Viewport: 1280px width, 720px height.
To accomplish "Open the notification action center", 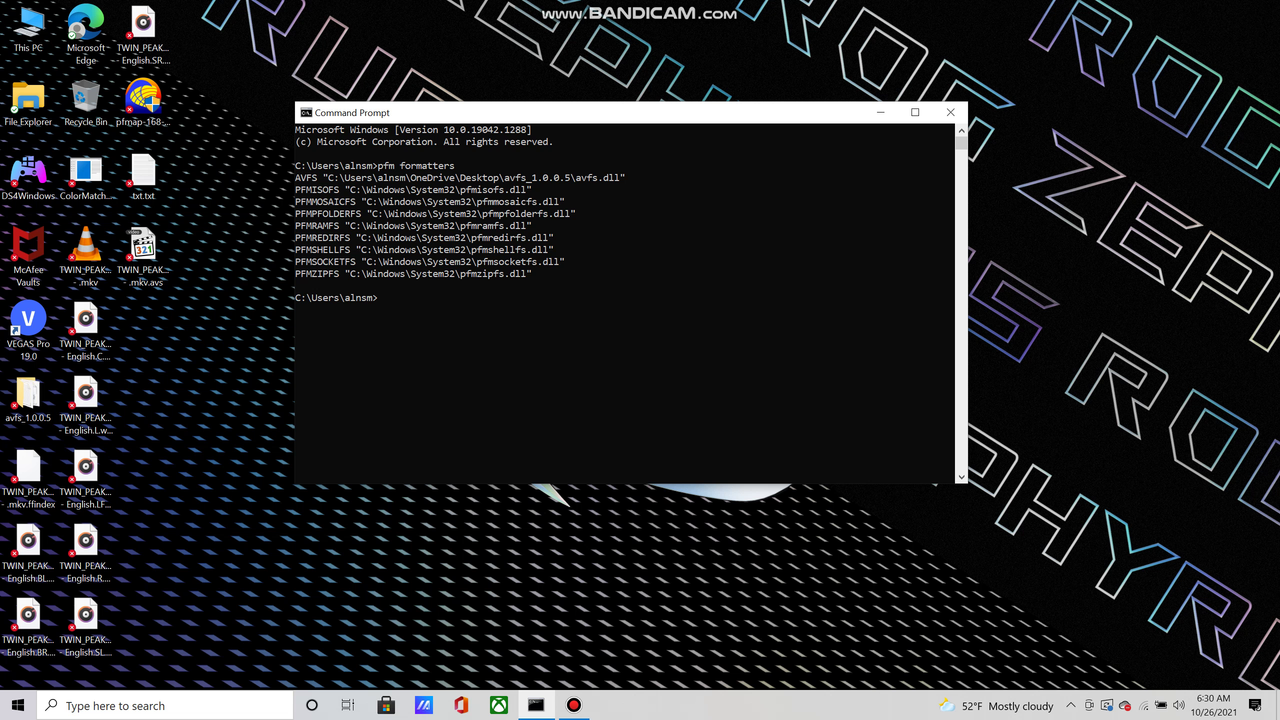I will coord(1256,706).
